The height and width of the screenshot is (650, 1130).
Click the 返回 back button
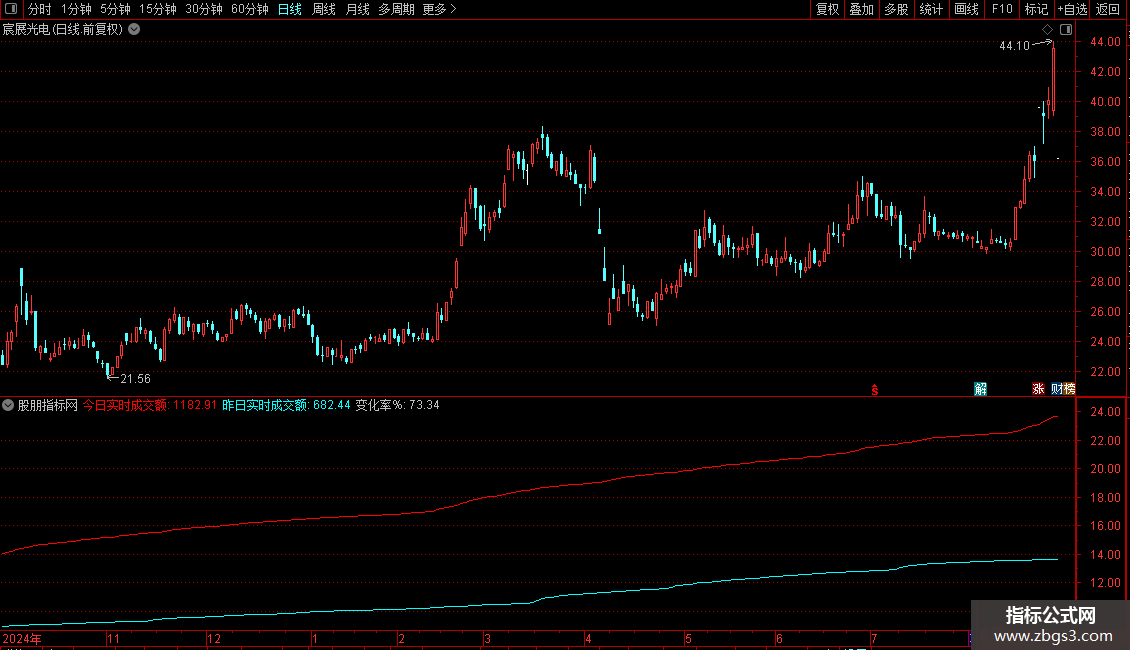point(1108,9)
